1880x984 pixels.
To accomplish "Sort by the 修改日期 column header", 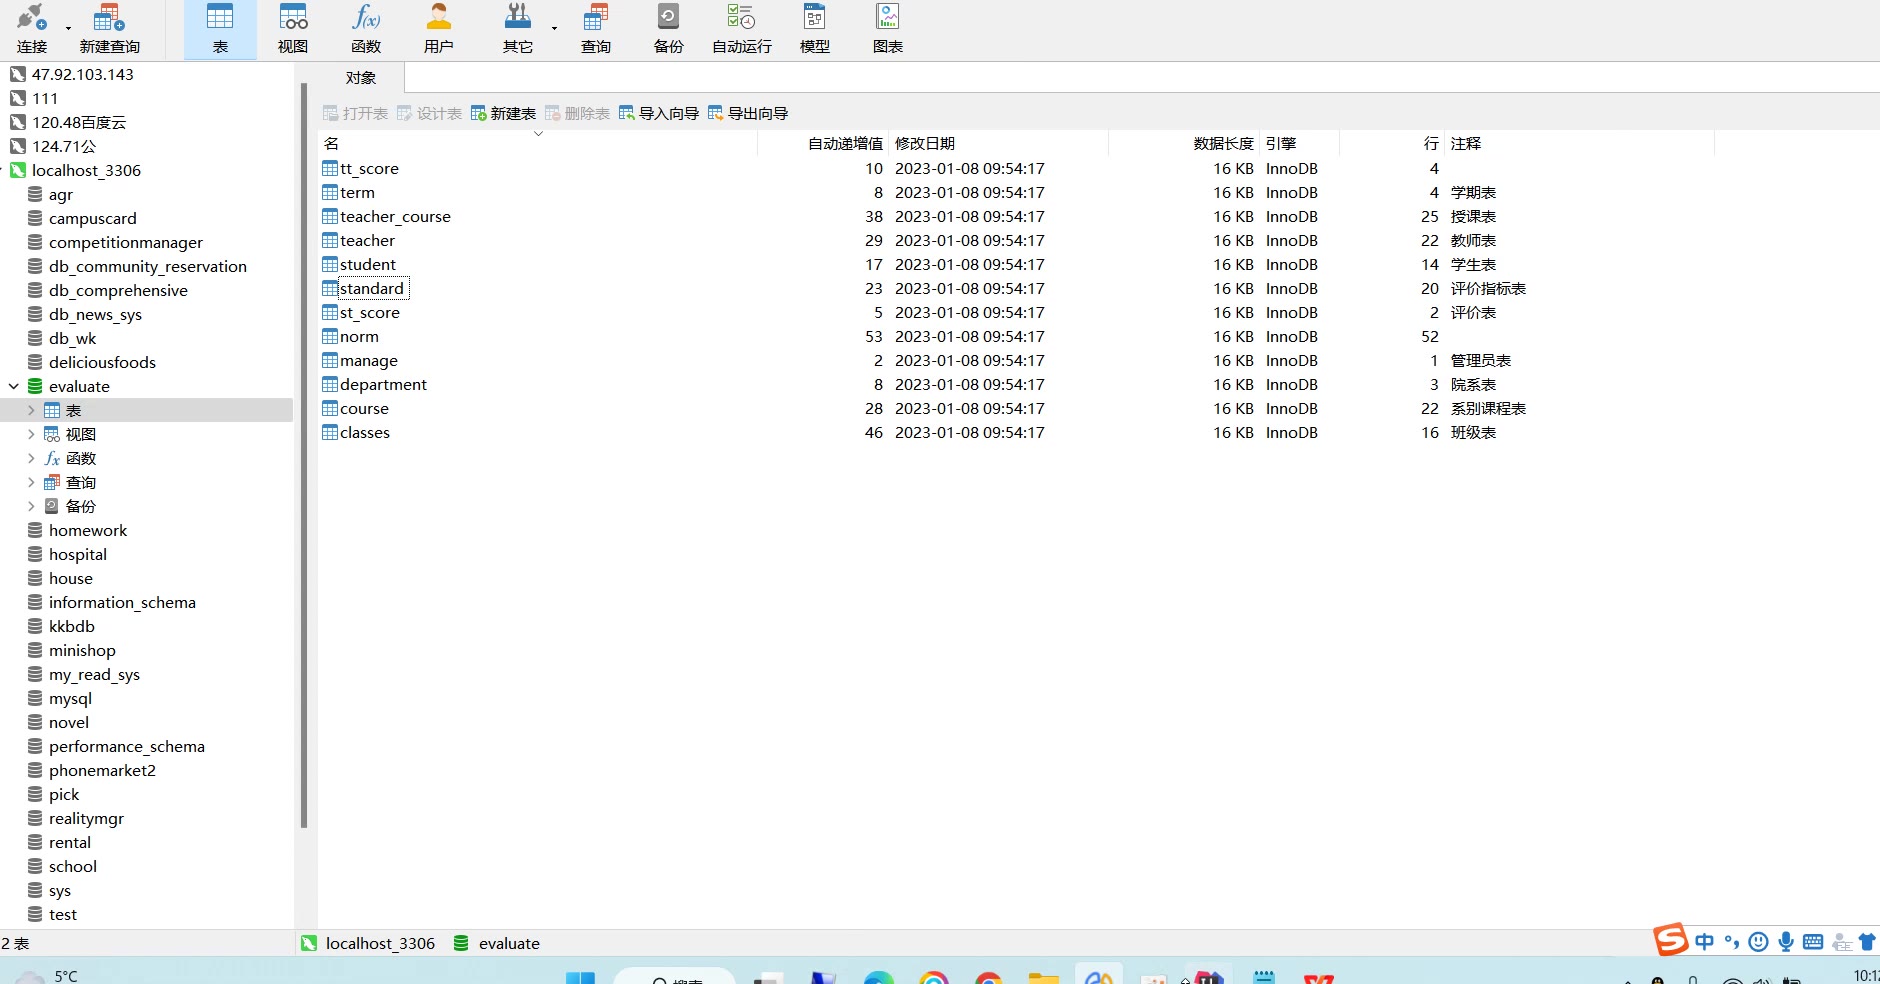I will (998, 143).
